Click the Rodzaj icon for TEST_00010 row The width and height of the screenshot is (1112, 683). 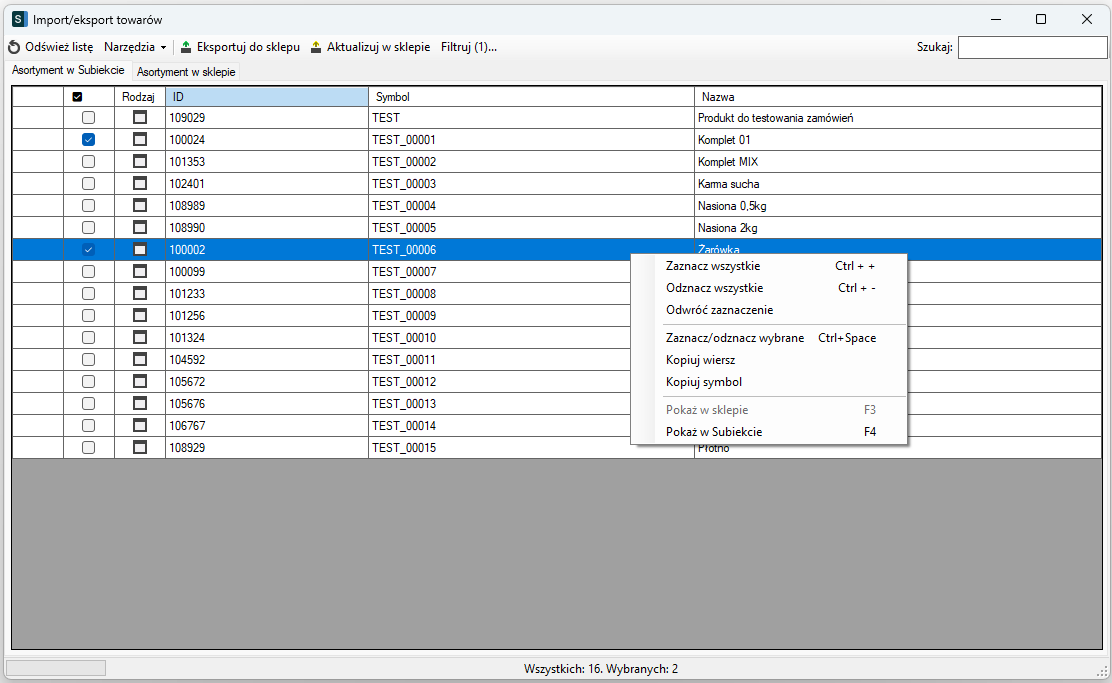point(140,338)
